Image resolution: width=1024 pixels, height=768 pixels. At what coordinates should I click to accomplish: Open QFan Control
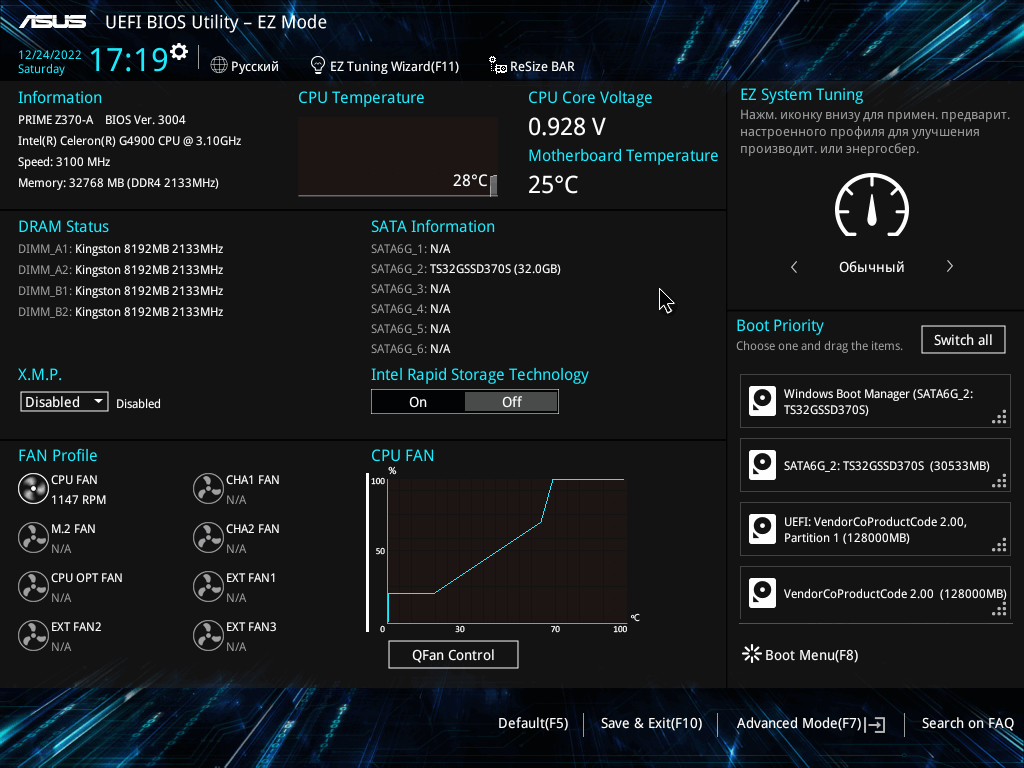(x=453, y=654)
